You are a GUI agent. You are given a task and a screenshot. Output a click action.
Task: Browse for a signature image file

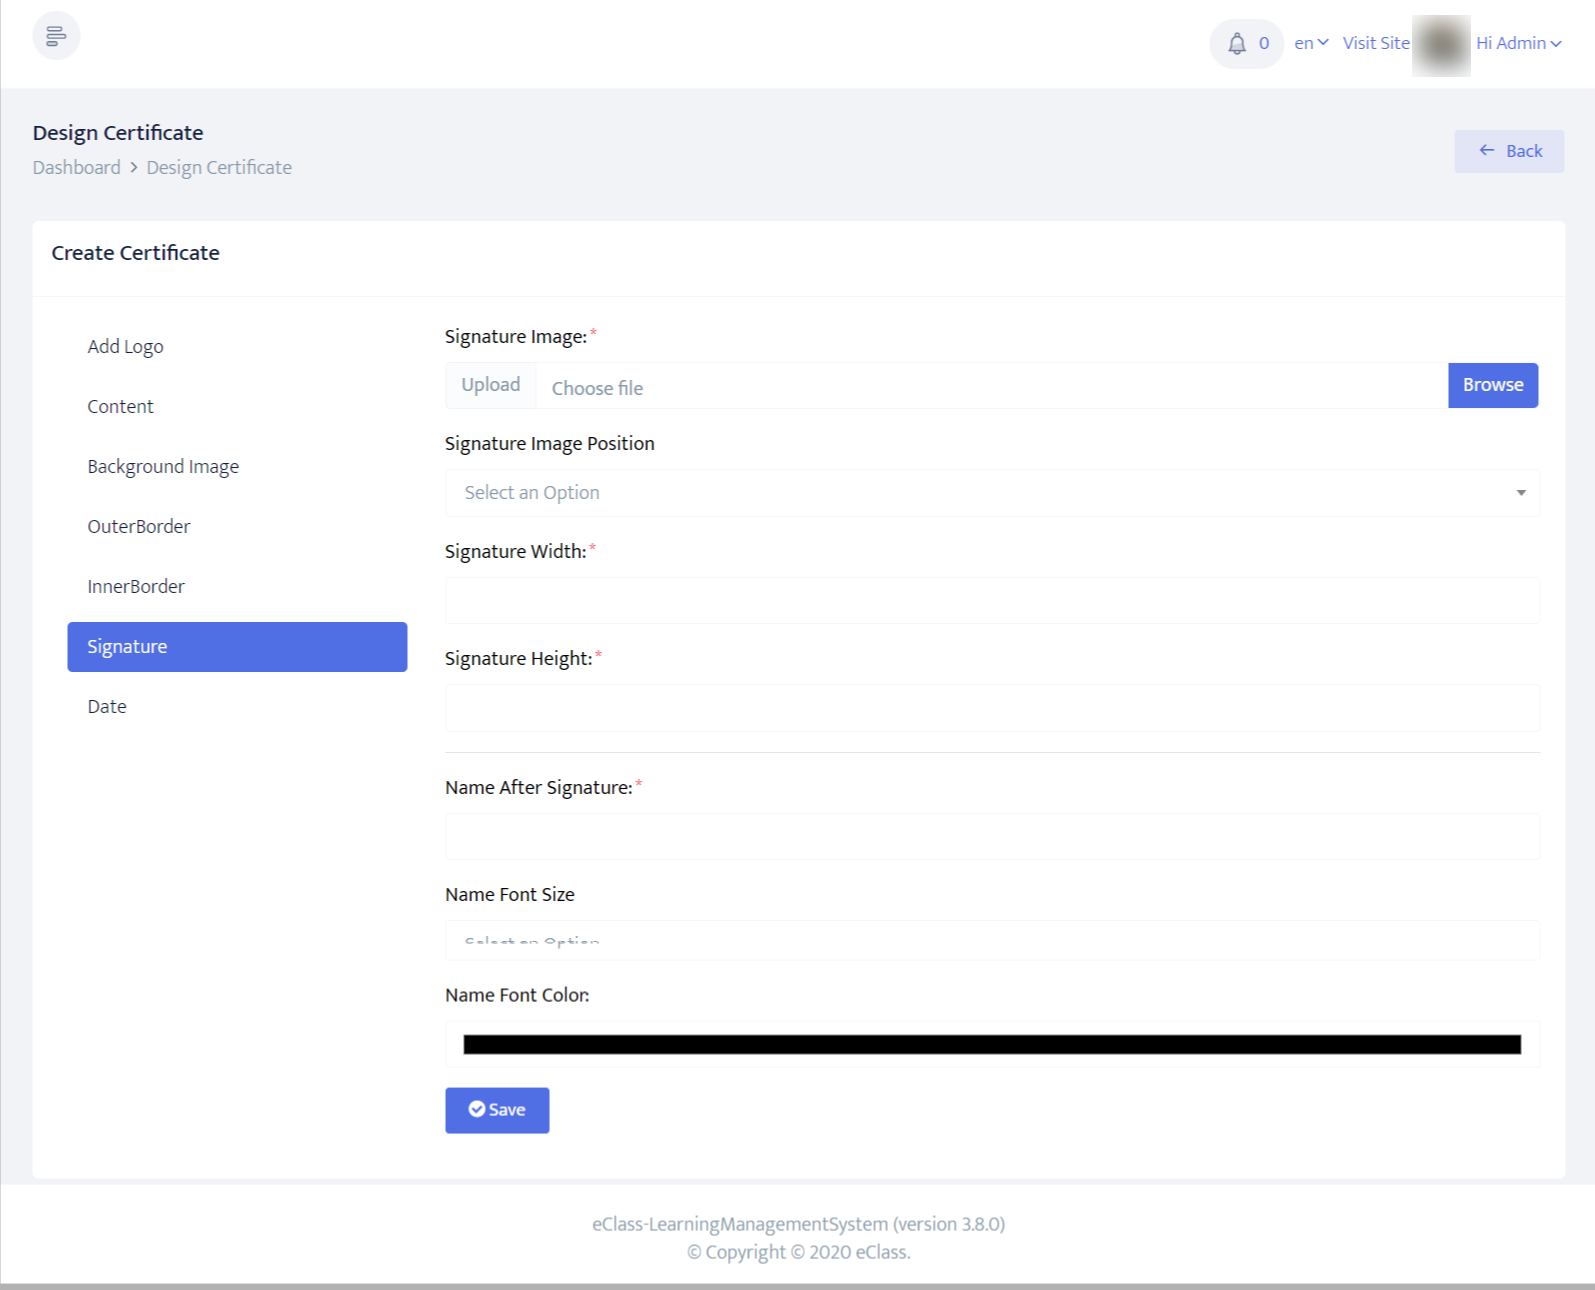click(1492, 385)
